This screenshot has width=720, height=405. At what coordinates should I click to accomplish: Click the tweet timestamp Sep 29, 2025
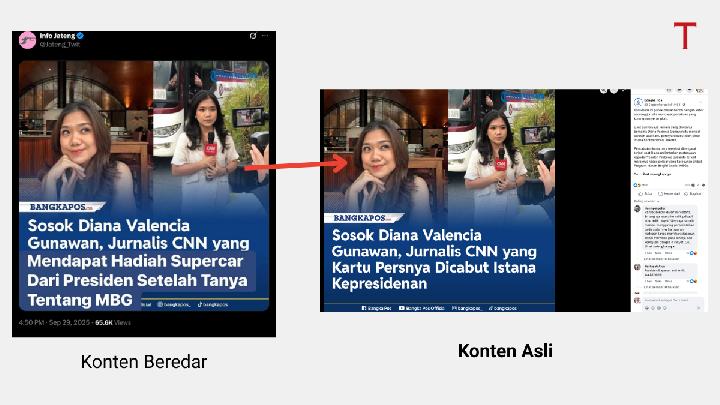point(56,323)
